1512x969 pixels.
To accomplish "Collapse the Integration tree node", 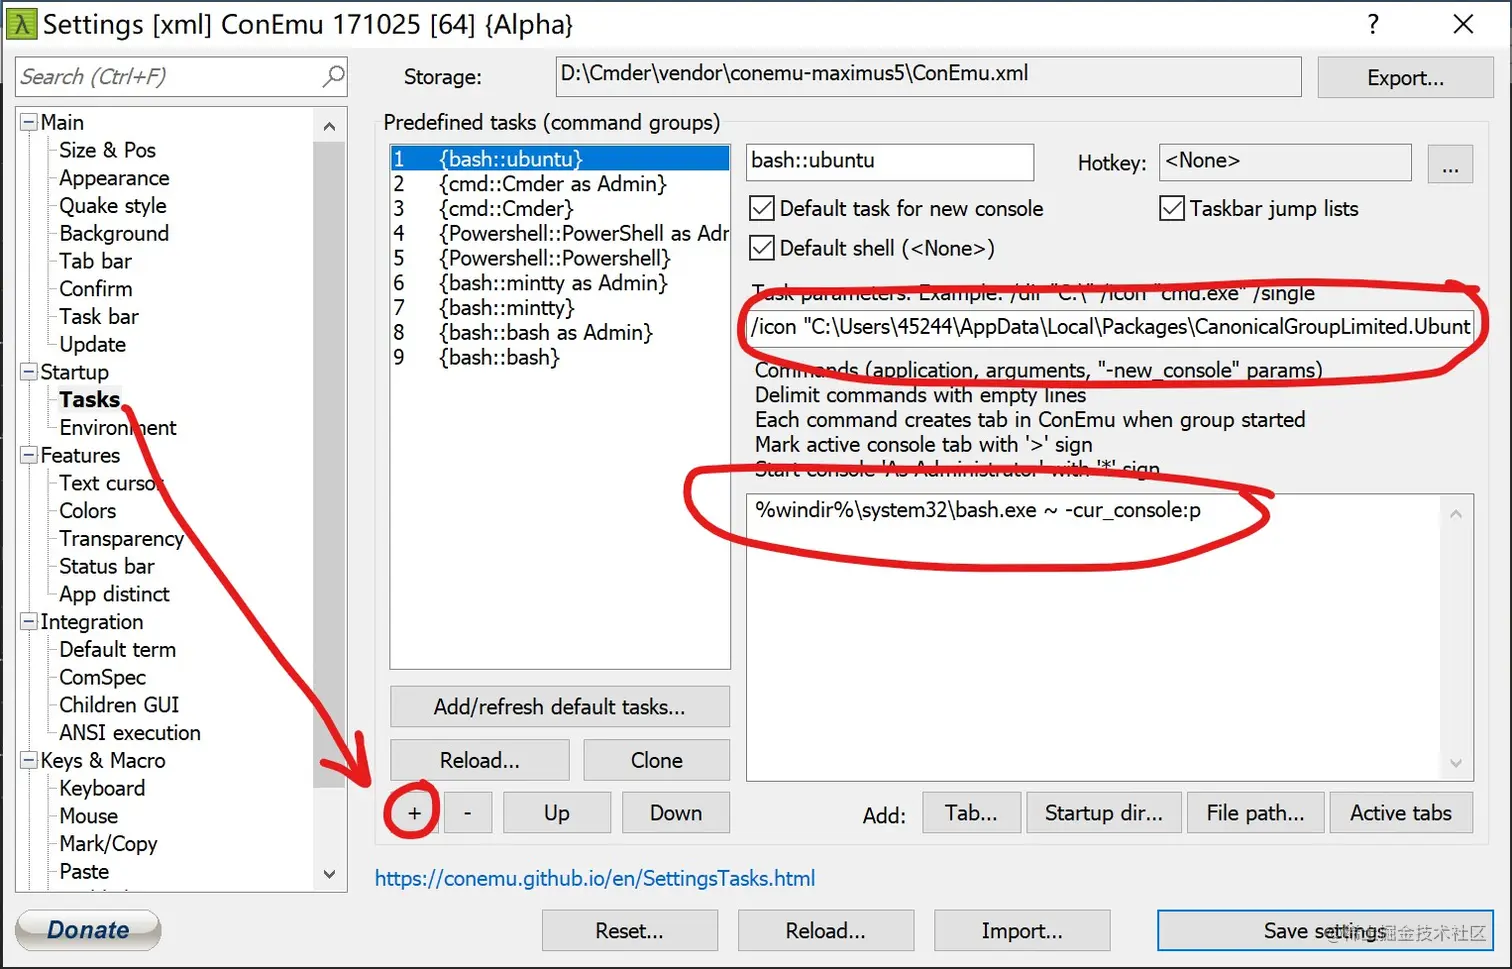I will tap(29, 622).
